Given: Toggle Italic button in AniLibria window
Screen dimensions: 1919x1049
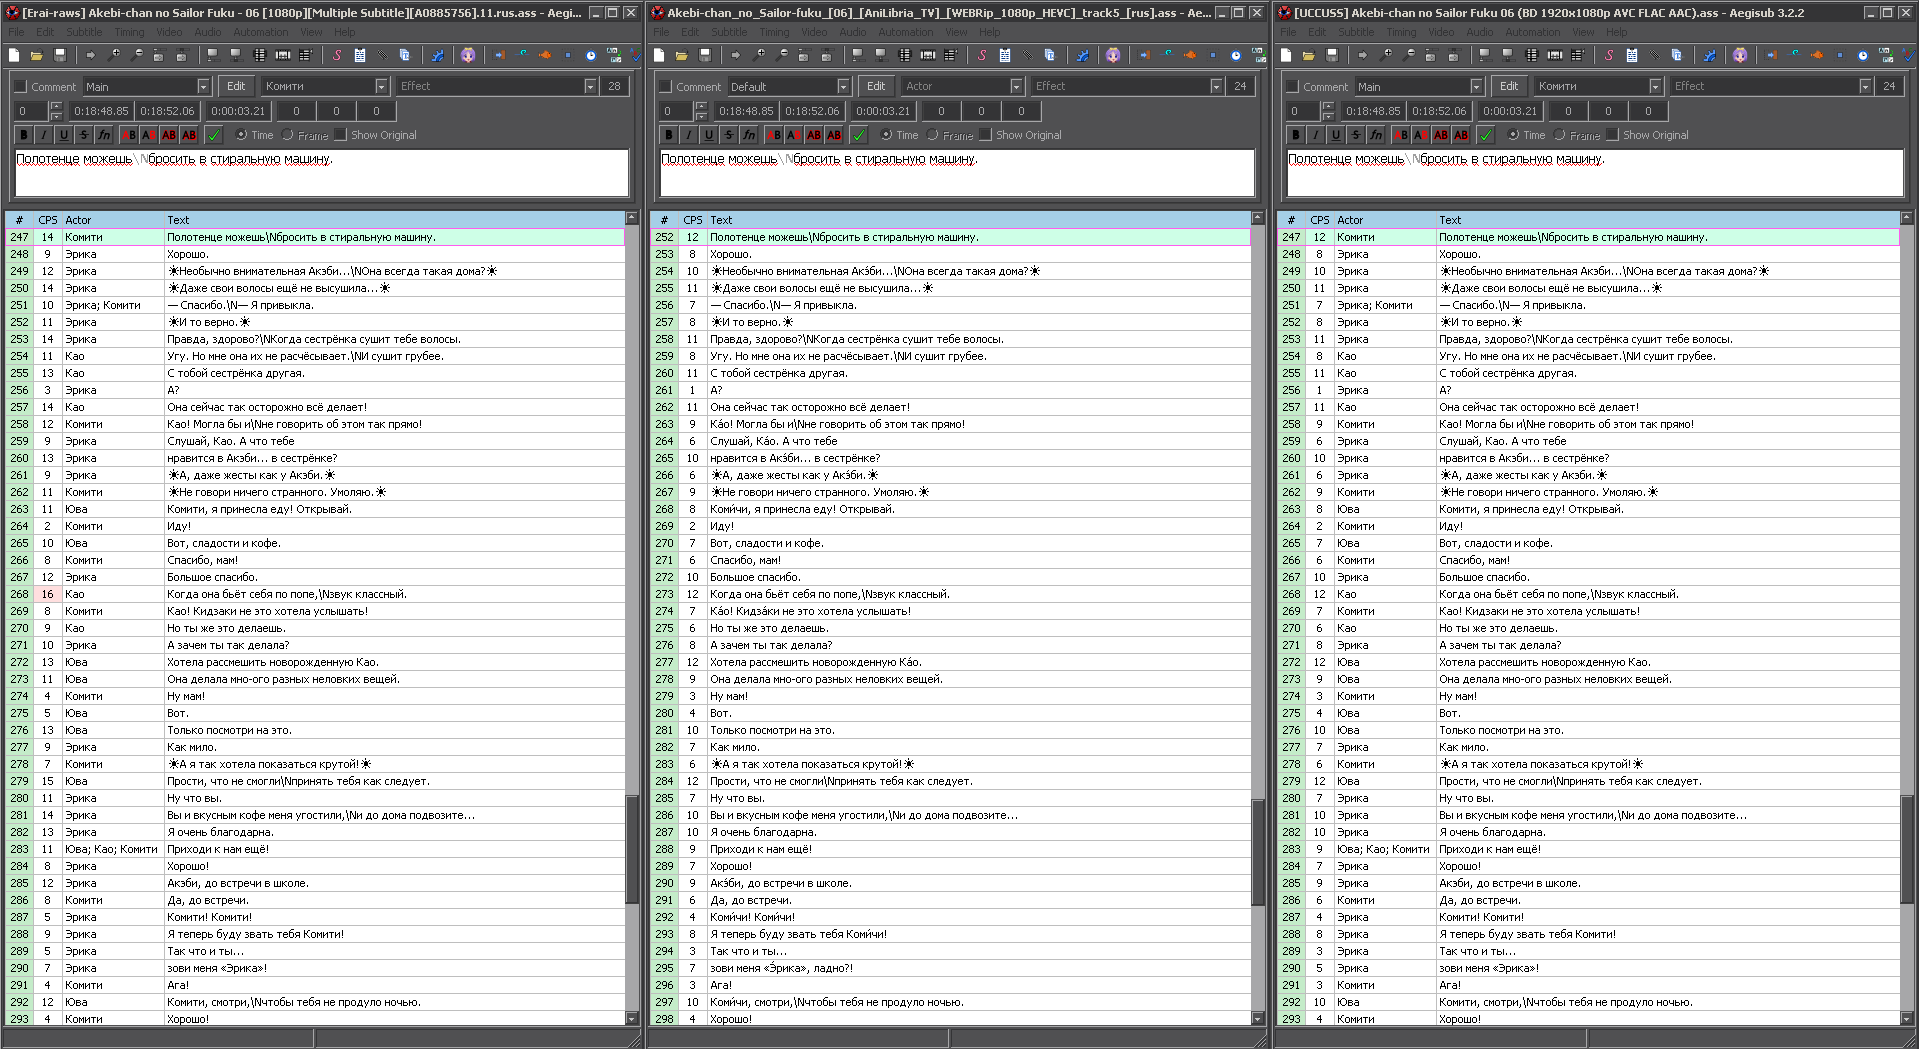Looking at the screenshot, I should (689, 135).
